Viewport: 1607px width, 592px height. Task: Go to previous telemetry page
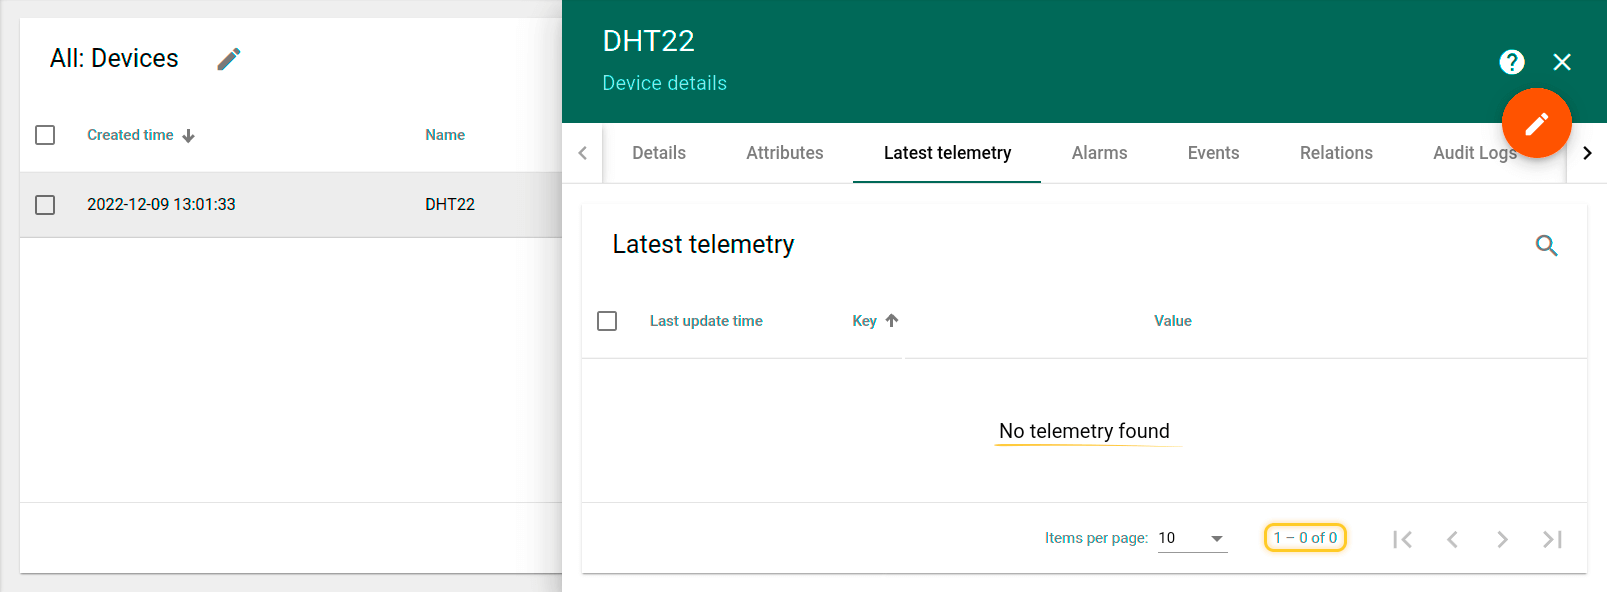pyautogui.click(x=1452, y=539)
